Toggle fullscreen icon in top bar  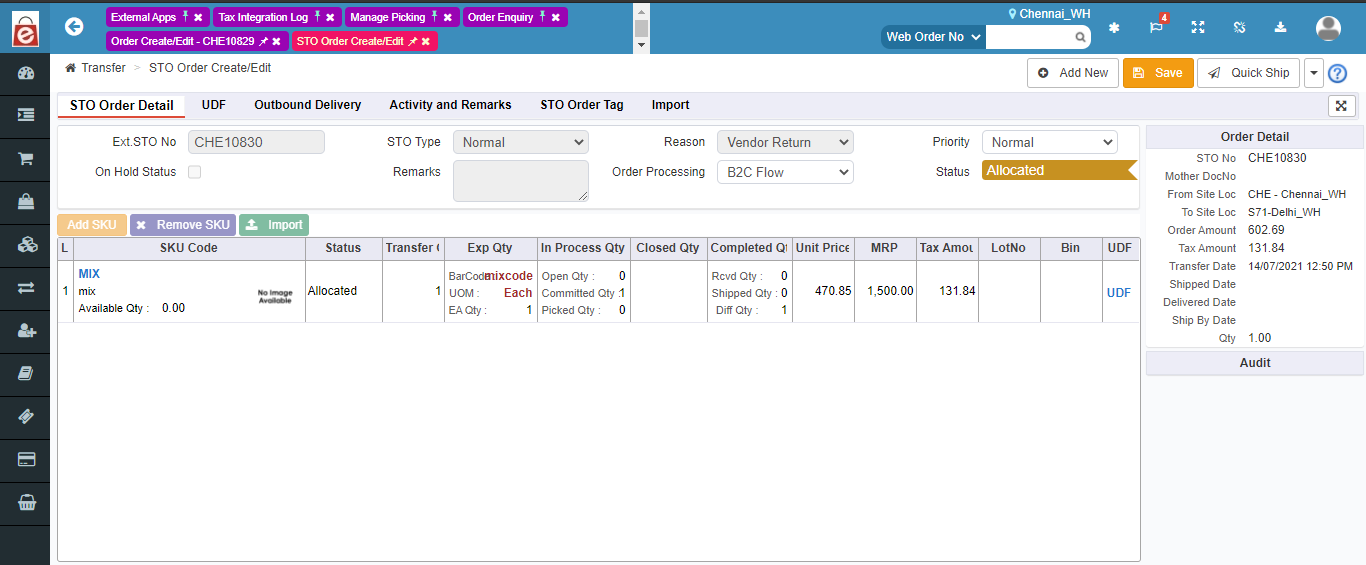point(1198,27)
